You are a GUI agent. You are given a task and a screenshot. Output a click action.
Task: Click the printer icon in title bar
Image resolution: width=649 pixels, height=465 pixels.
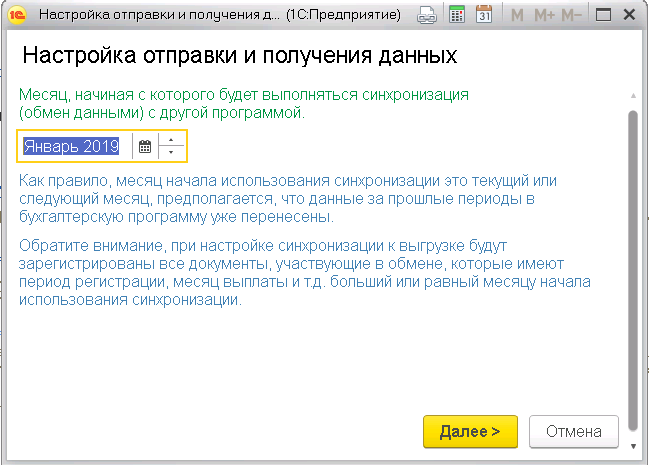point(427,15)
